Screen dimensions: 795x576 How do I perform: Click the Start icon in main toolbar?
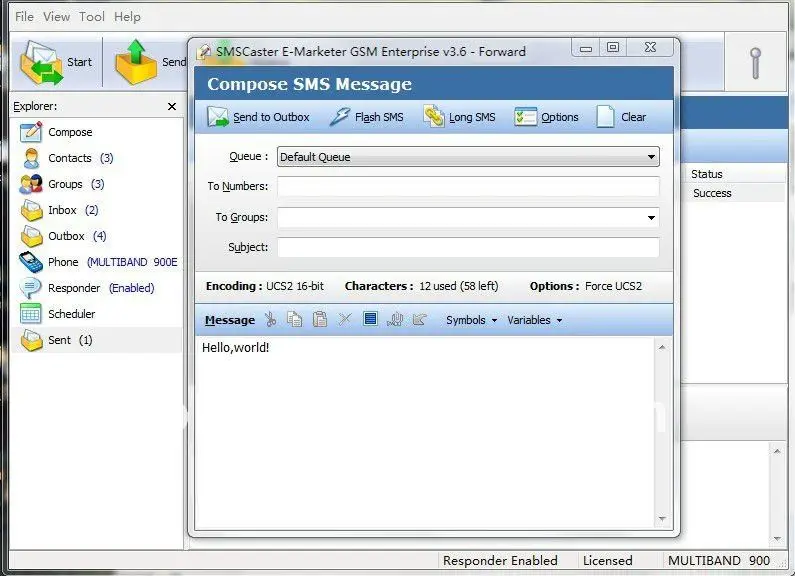(42, 63)
